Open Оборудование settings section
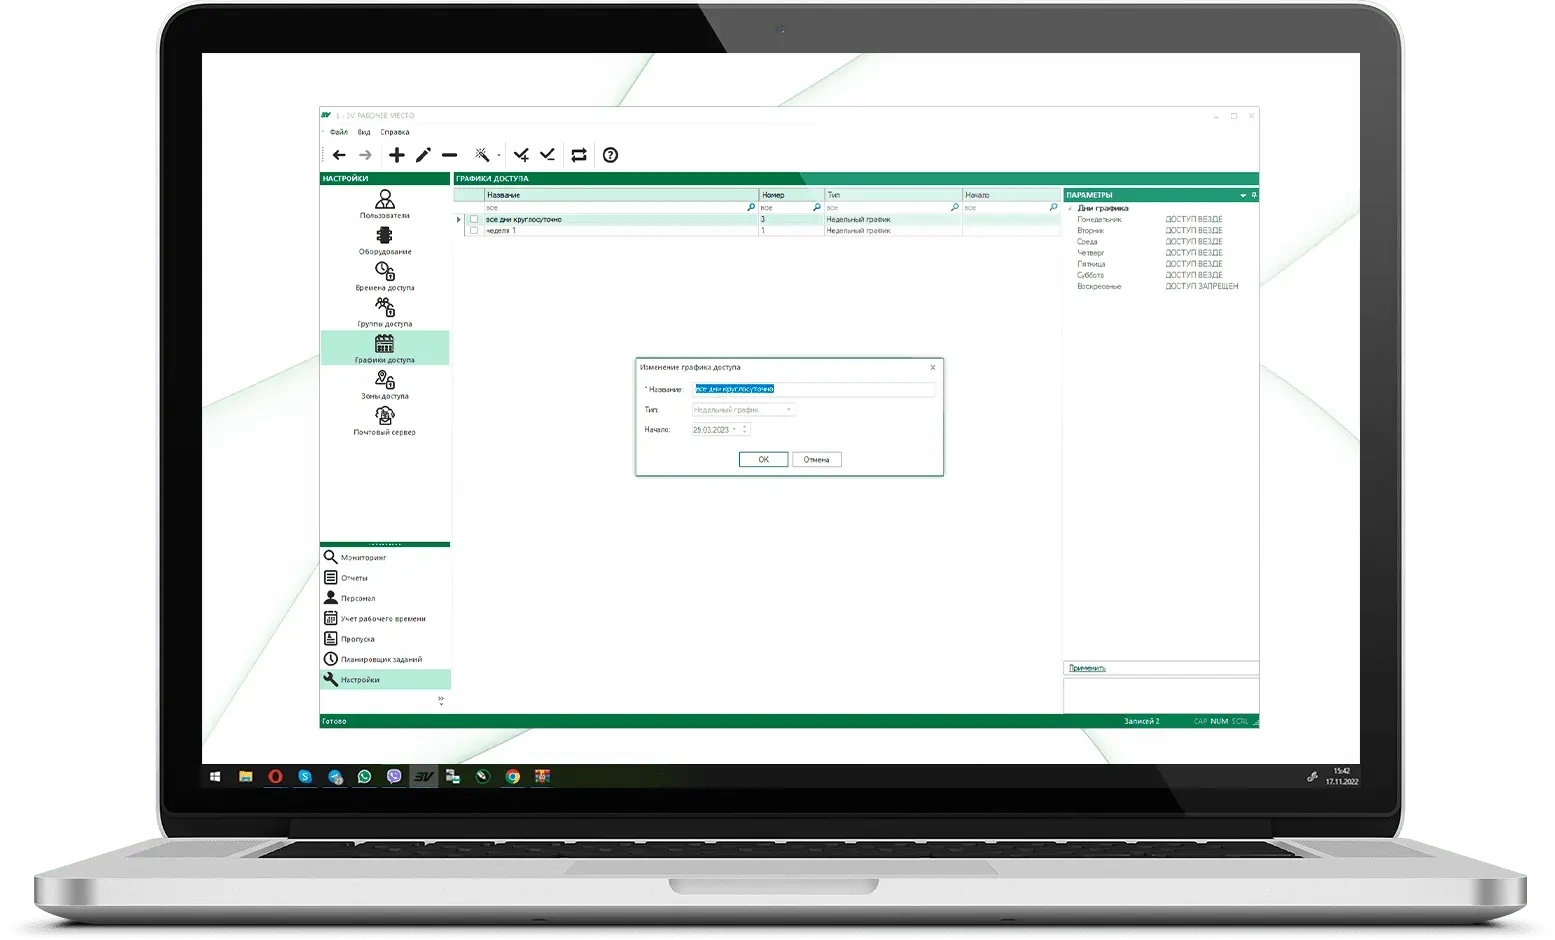The image size is (1555, 940). pos(385,240)
